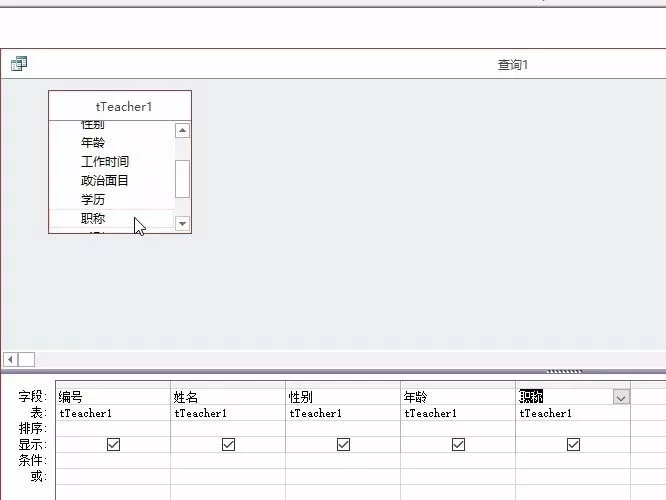This screenshot has width=666, height=500.
Task: Click the tTeacher1 table header
Action: [120, 106]
